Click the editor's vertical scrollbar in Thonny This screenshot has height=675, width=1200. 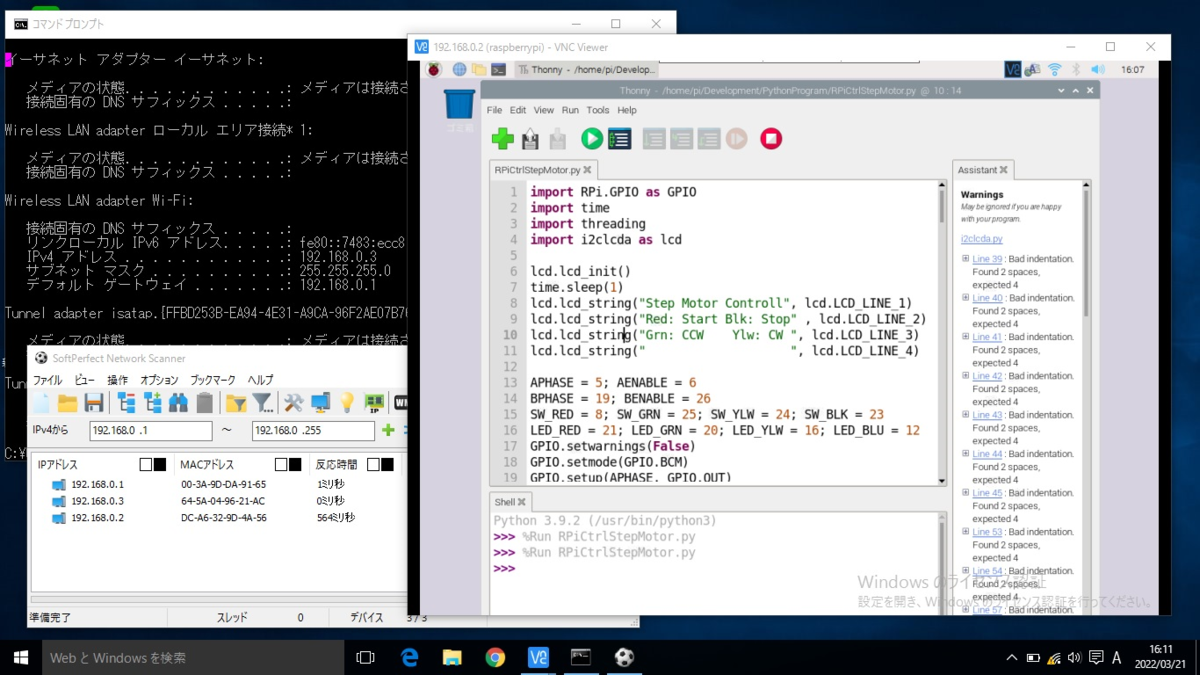click(x=941, y=333)
